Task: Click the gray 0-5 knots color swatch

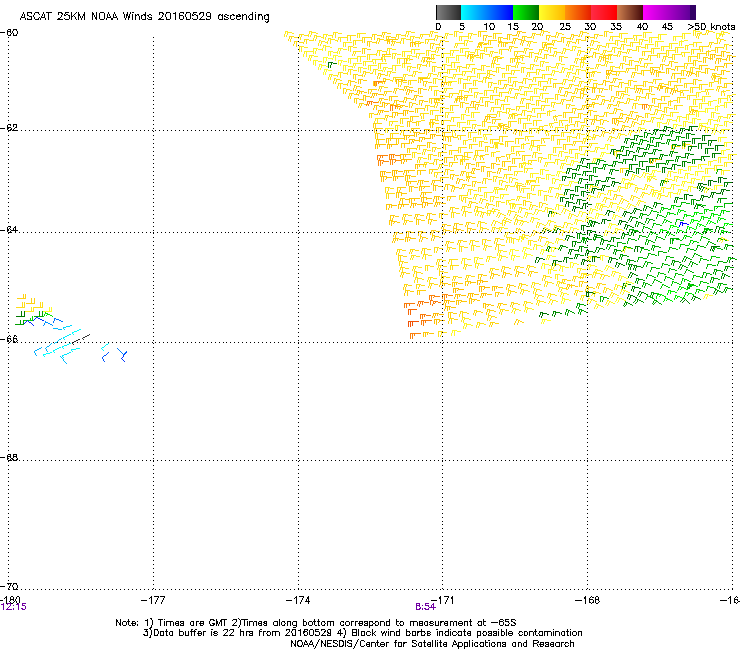Action: tap(448, 12)
